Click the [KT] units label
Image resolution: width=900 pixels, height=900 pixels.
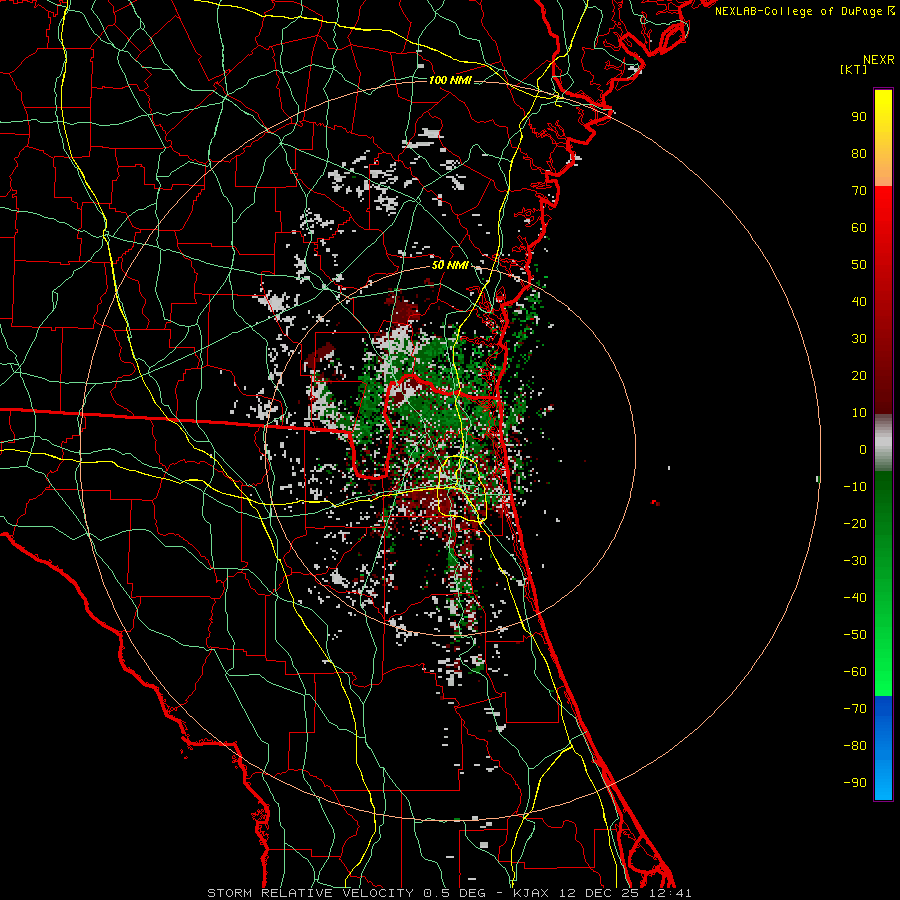(854, 69)
